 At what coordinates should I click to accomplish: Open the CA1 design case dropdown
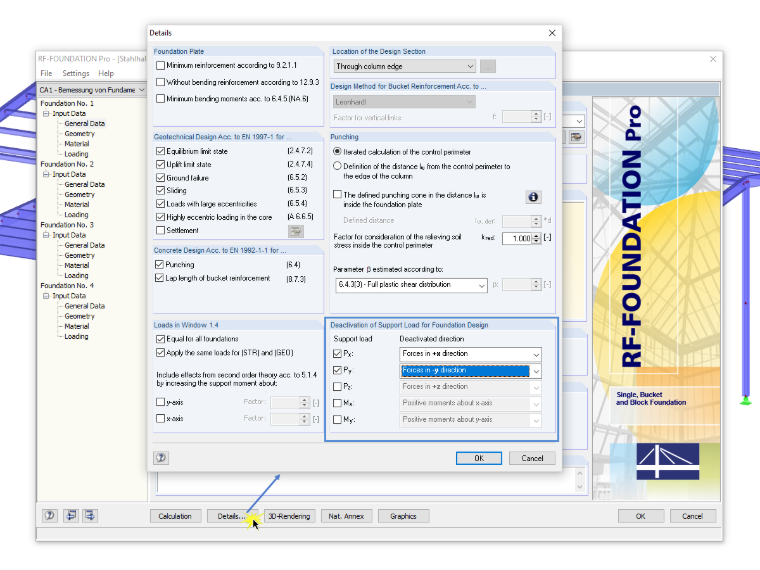pos(92,90)
